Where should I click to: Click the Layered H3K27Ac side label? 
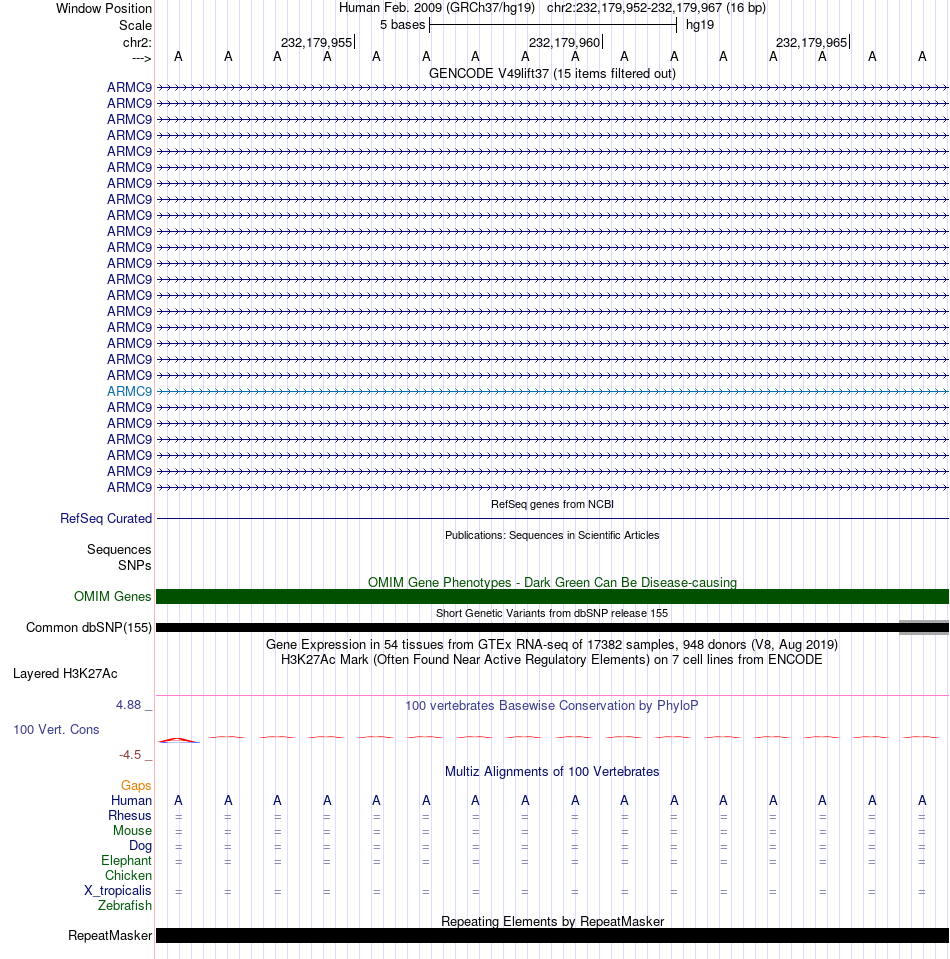(65, 674)
